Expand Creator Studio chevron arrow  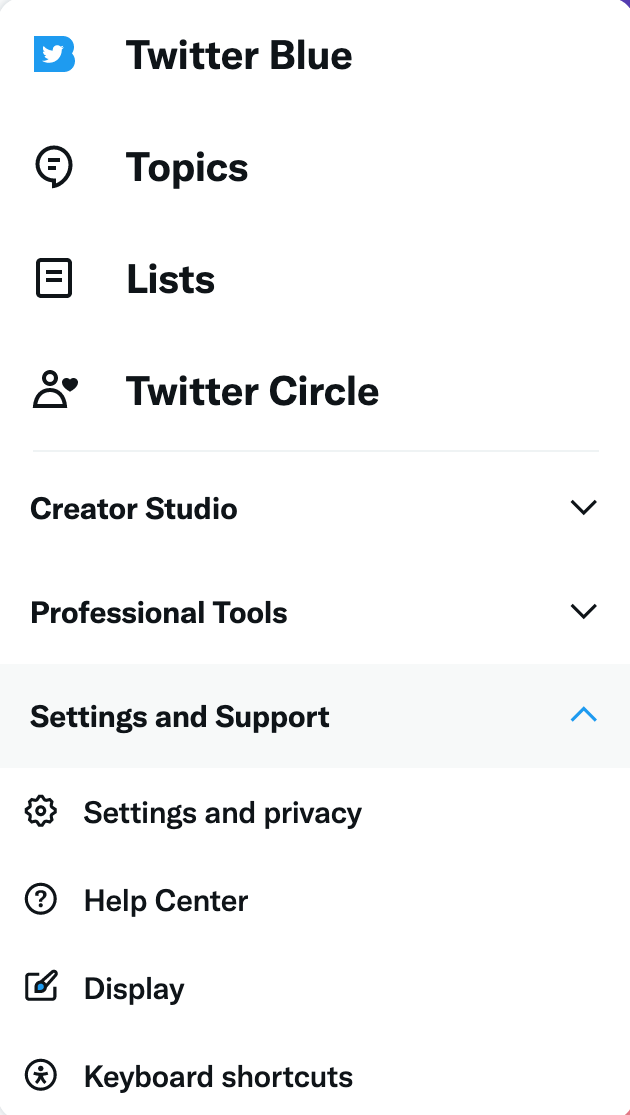pos(583,508)
